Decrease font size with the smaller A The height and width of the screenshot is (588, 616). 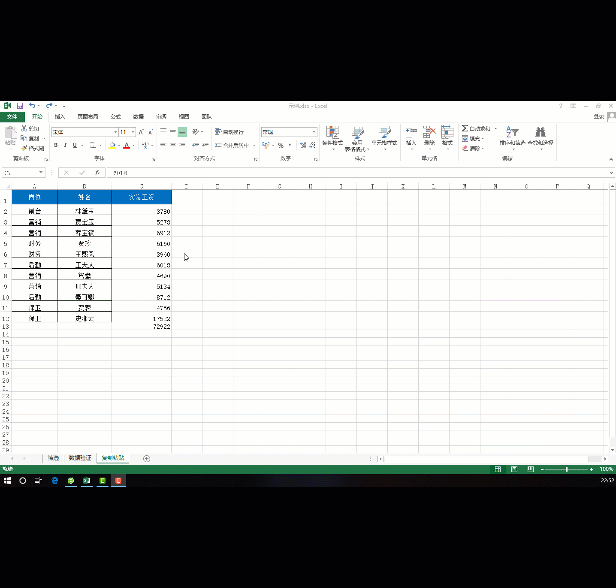(x=150, y=132)
